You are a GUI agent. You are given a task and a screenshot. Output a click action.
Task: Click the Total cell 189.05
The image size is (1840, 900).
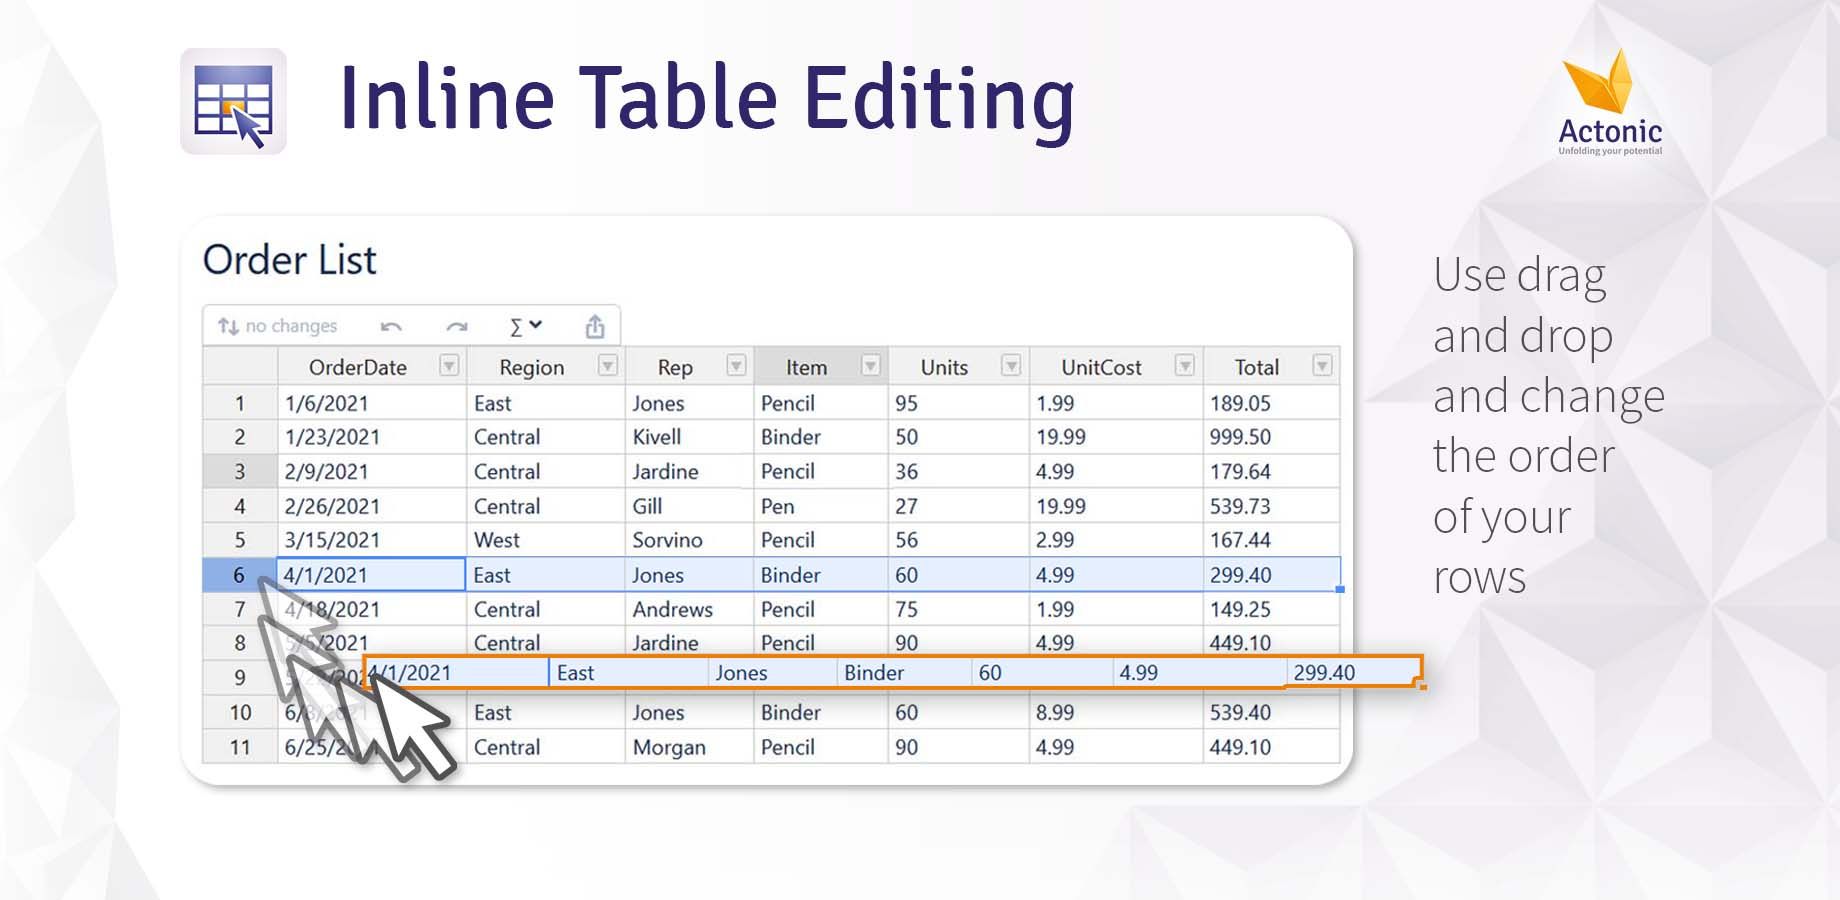[1271, 403]
